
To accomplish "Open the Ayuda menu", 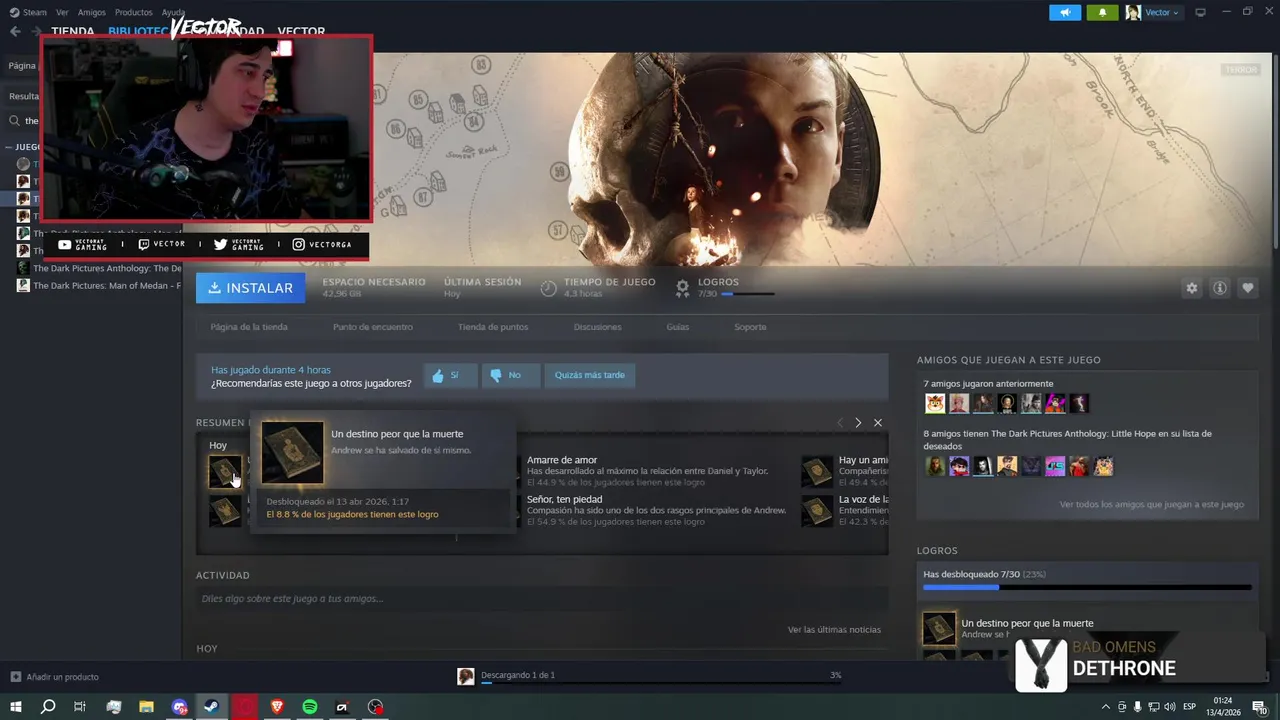I will (x=173, y=12).
